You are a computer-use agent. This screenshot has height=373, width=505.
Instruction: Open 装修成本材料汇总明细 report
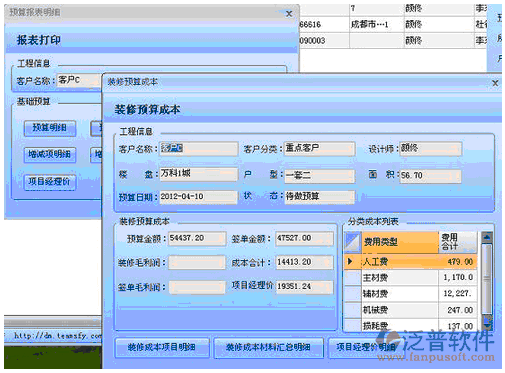coord(268,348)
